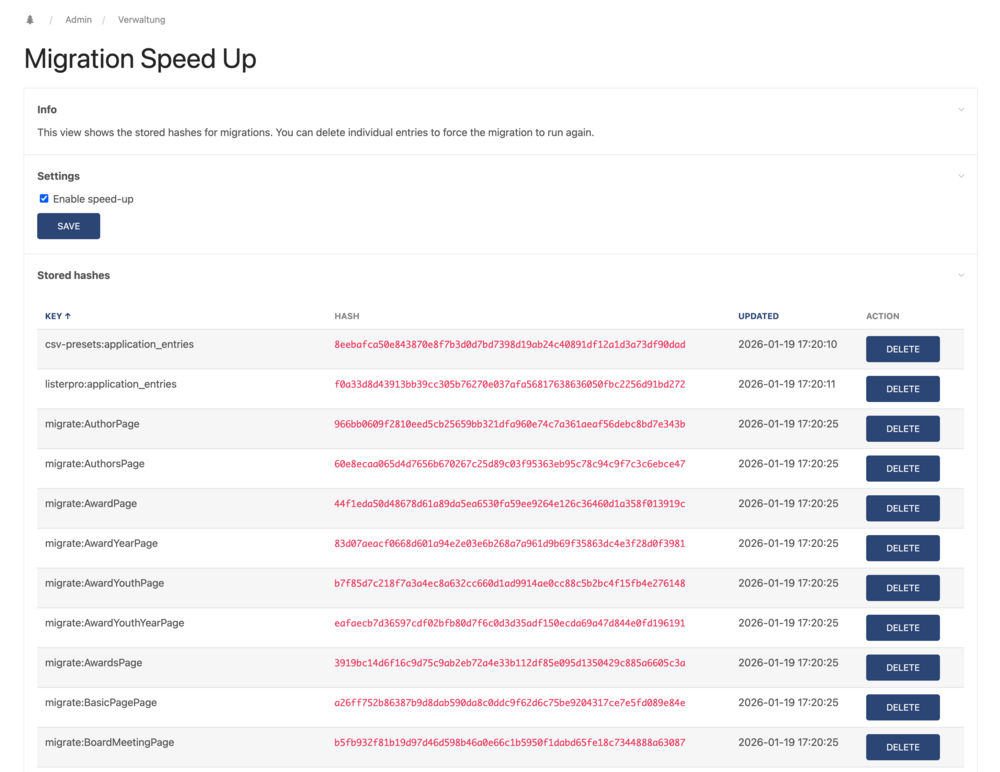1000x772 pixels.
Task: Delete the migrate:BoardMeetingPage hash entry
Action: 902,747
